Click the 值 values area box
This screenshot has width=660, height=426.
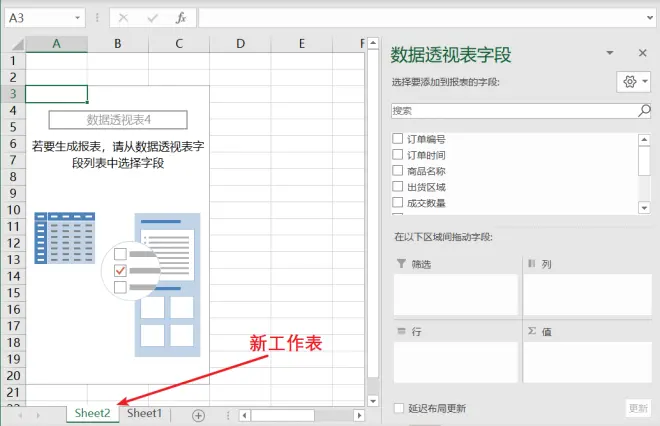coord(587,362)
